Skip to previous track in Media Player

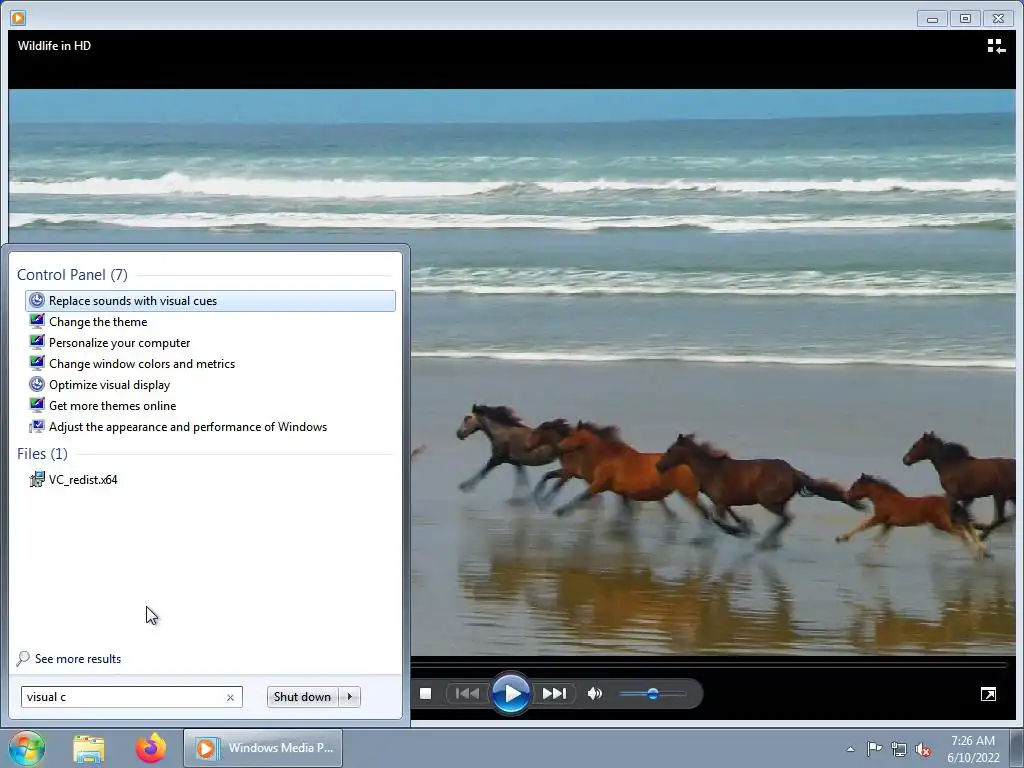467,694
